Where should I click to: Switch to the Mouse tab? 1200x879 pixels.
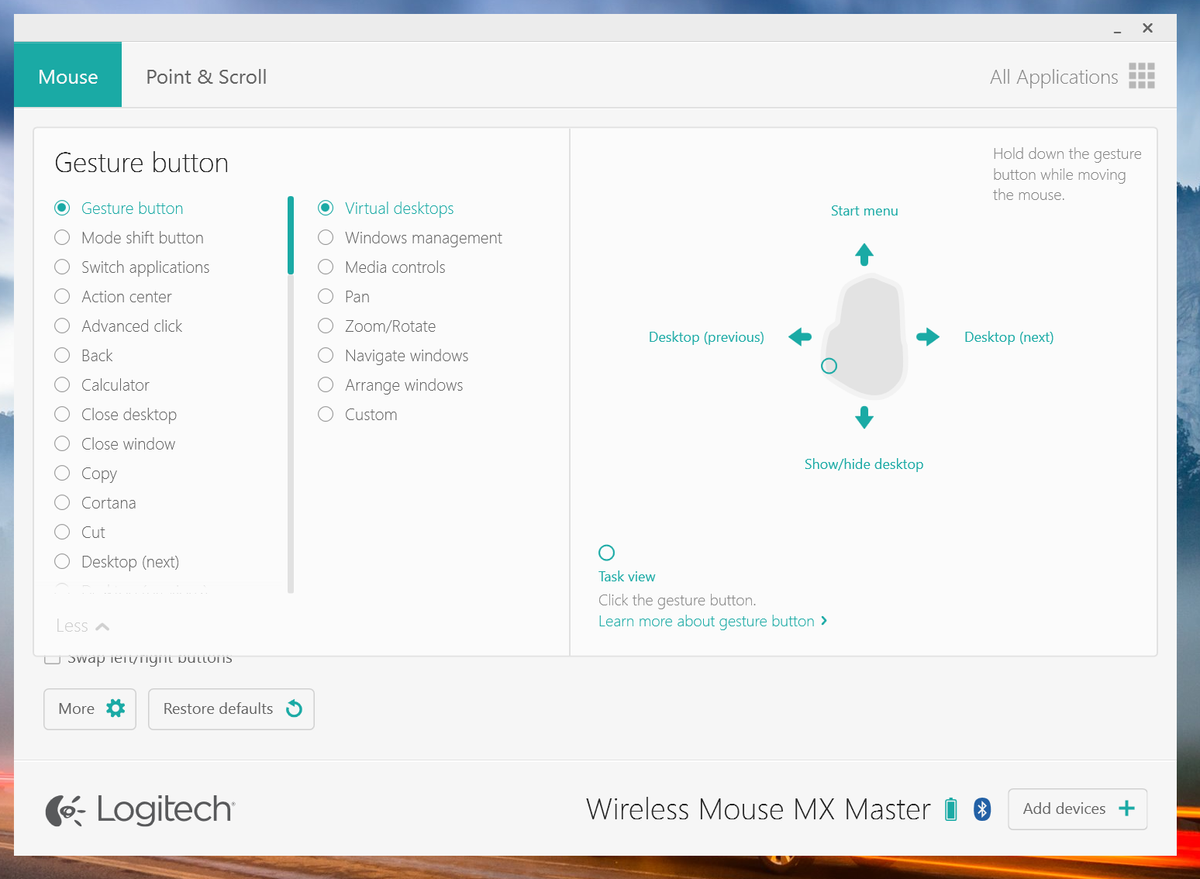tap(67, 76)
